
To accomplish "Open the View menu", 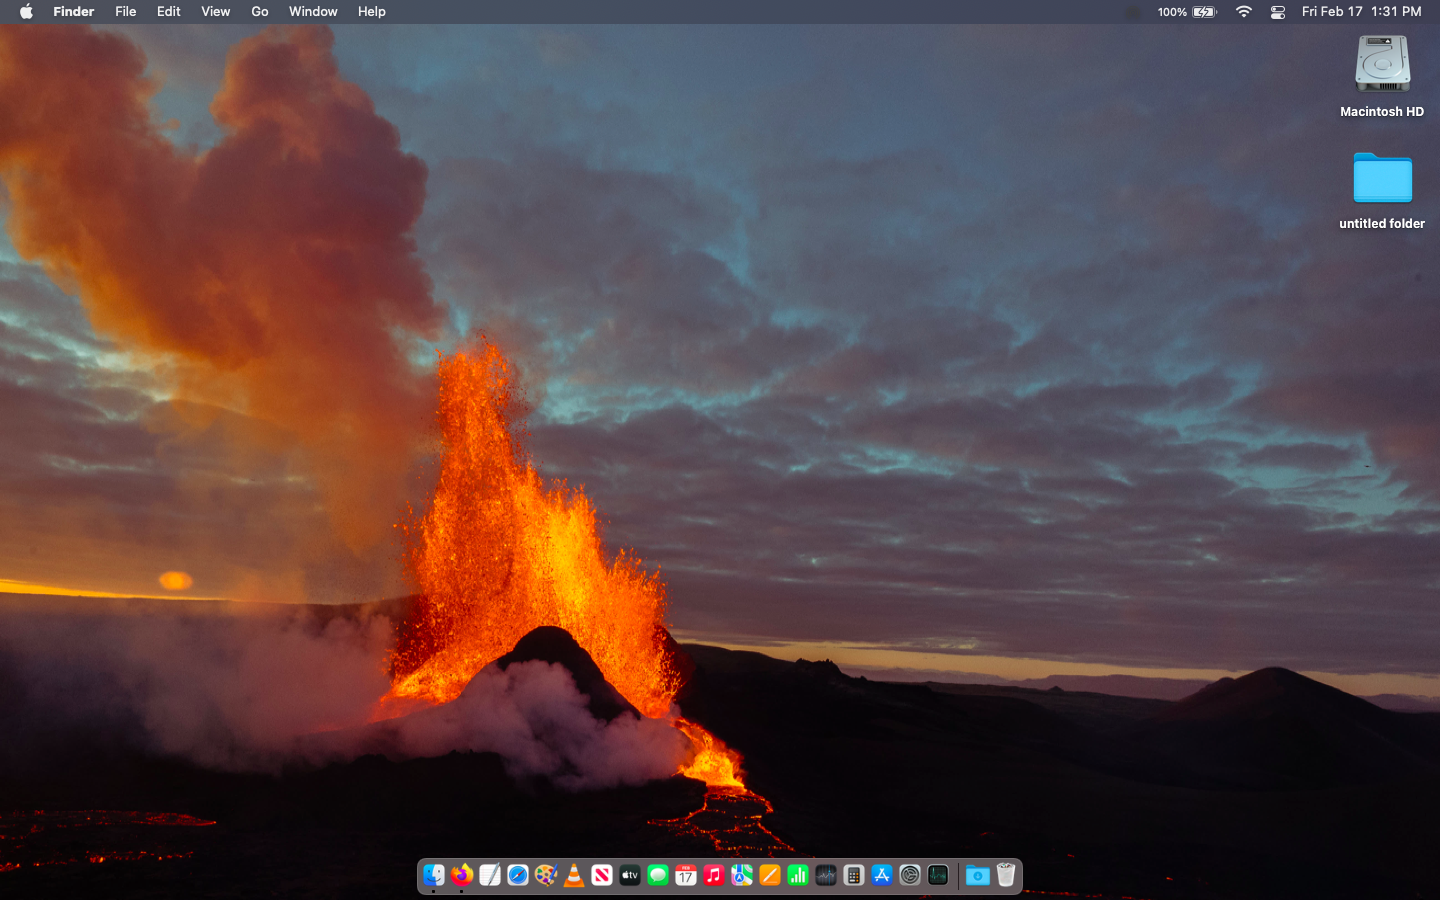I will click(215, 12).
